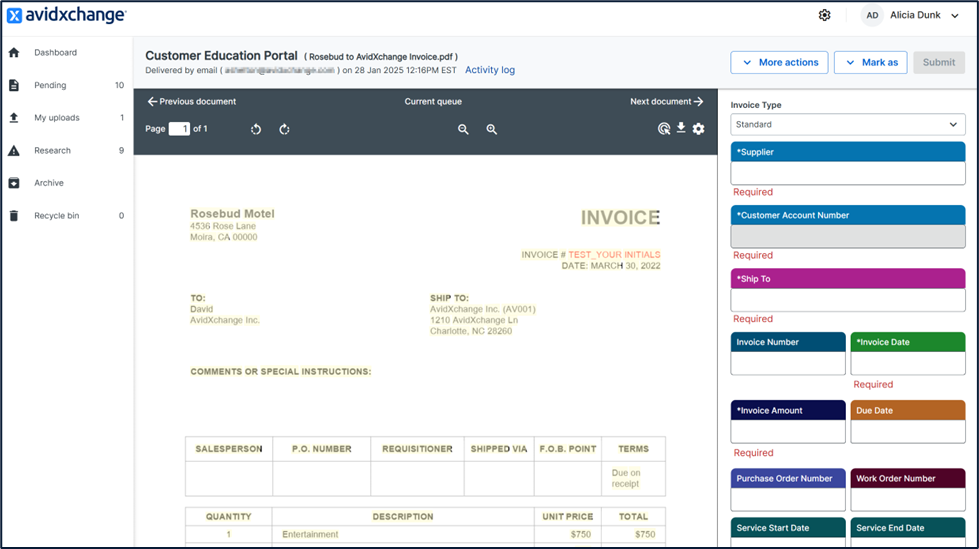Click the Supplier input field
Screen dimensions: 979x549
point(848,173)
